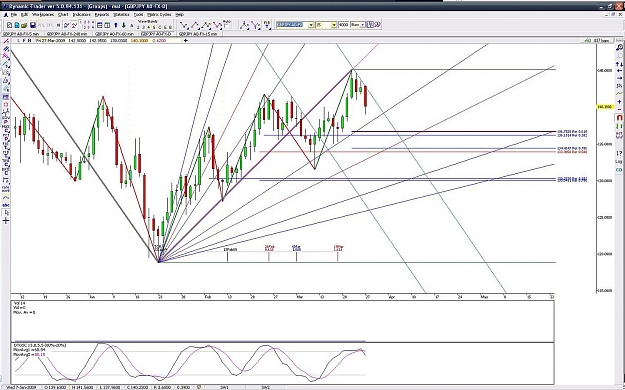Open the Indicators menu

[x=82, y=14]
